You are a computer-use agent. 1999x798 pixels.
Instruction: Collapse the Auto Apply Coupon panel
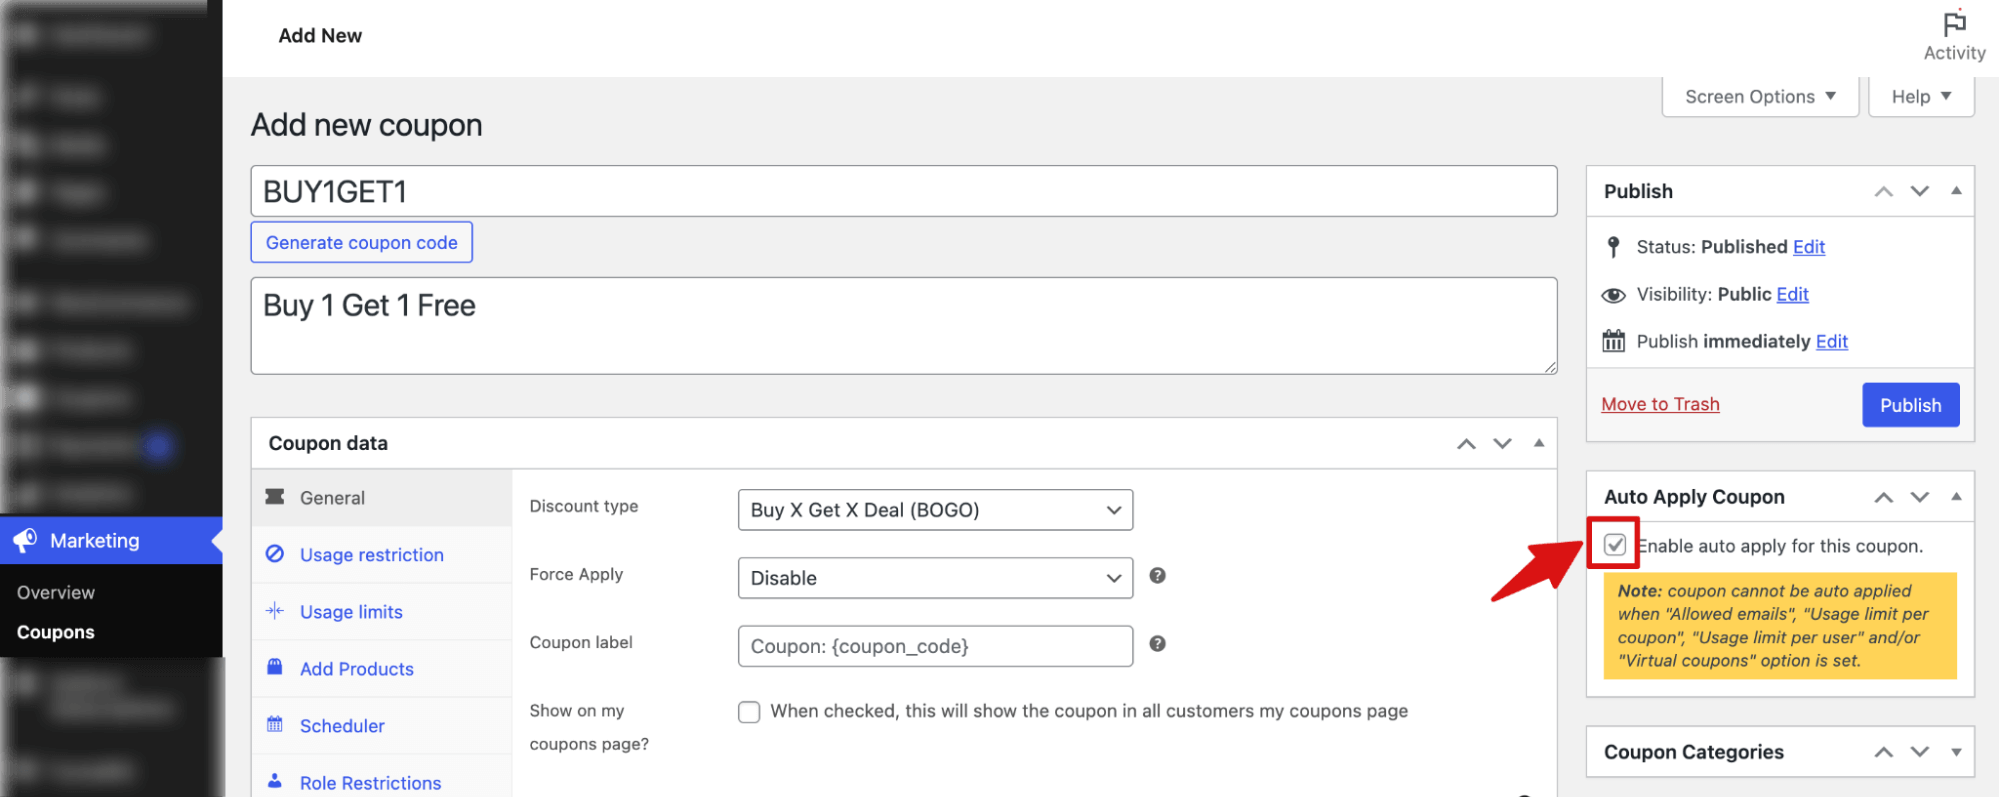[x=1956, y=497]
